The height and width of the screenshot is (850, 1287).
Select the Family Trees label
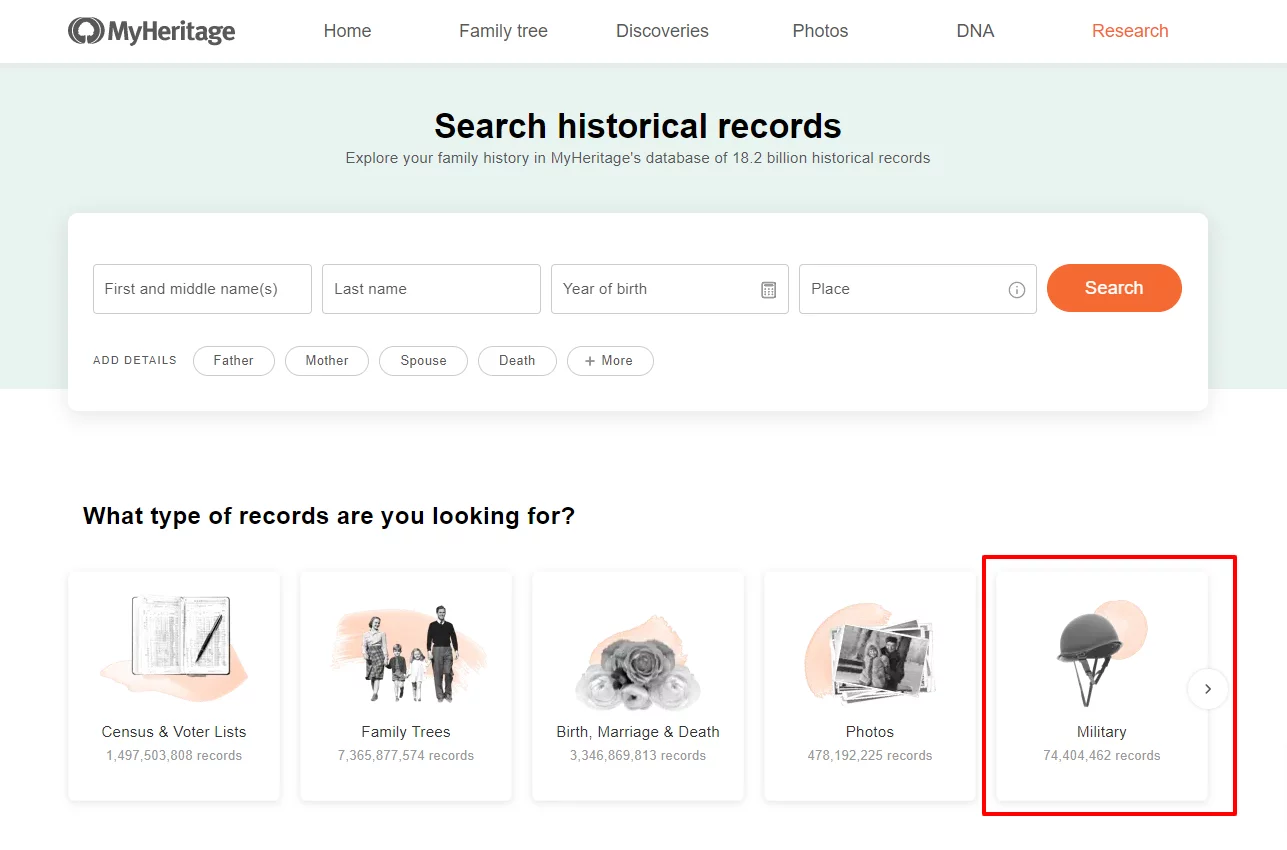coord(406,732)
